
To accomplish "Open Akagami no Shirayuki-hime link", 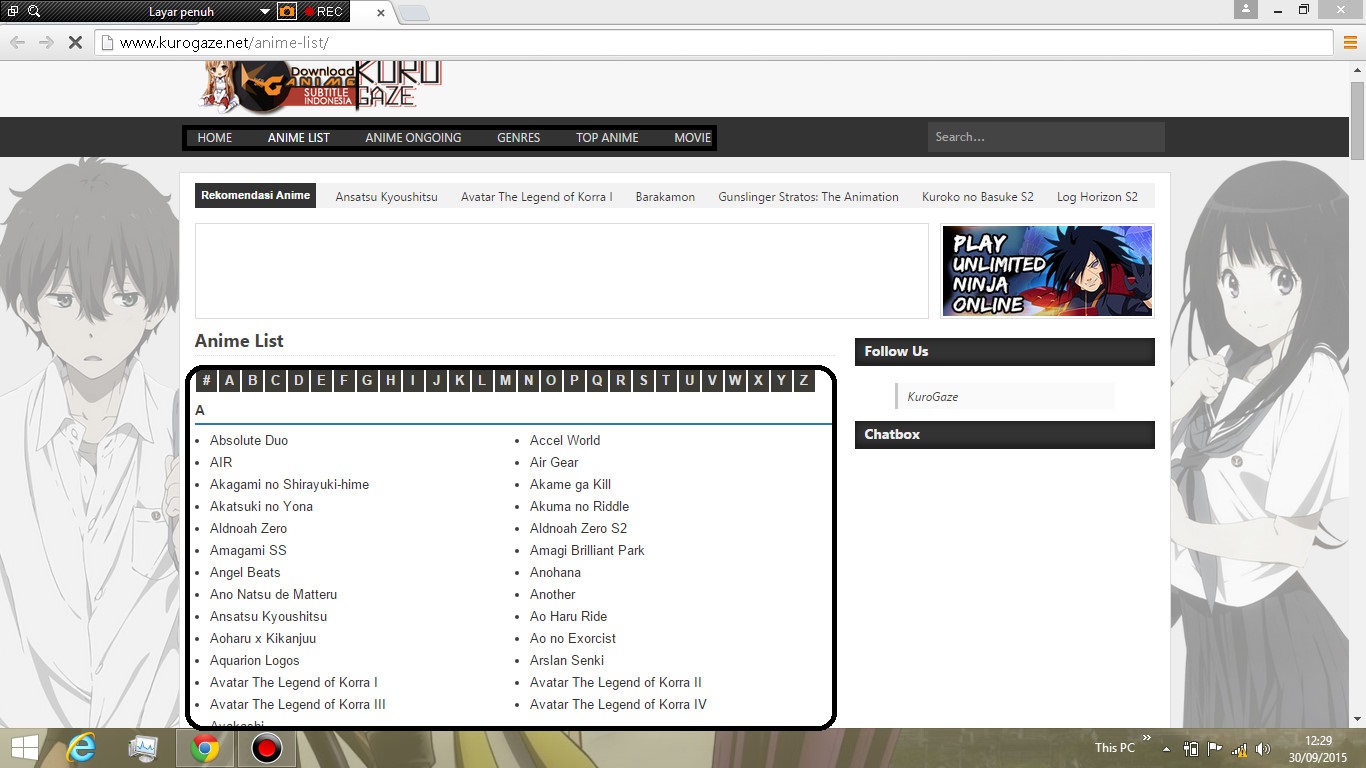I will [290, 484].
